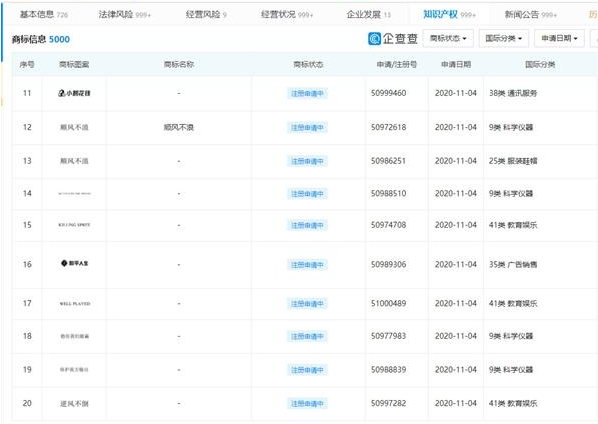Screen dimensions: 598x424
Task: Expand the 国际分类 filter dropdown
Action: [x=503, y=39]
